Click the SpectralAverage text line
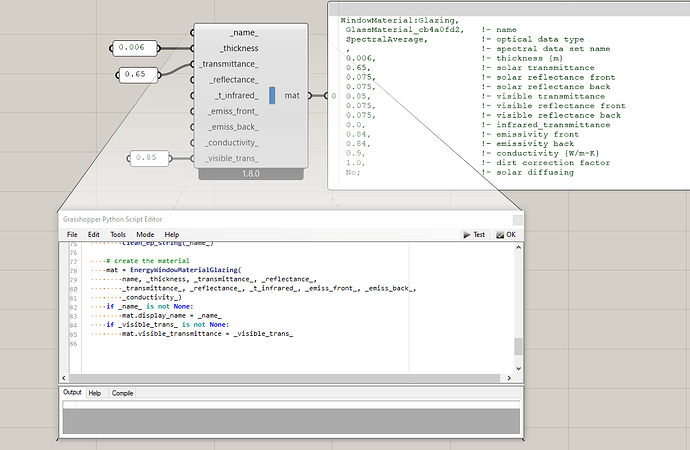 point(386,40)
